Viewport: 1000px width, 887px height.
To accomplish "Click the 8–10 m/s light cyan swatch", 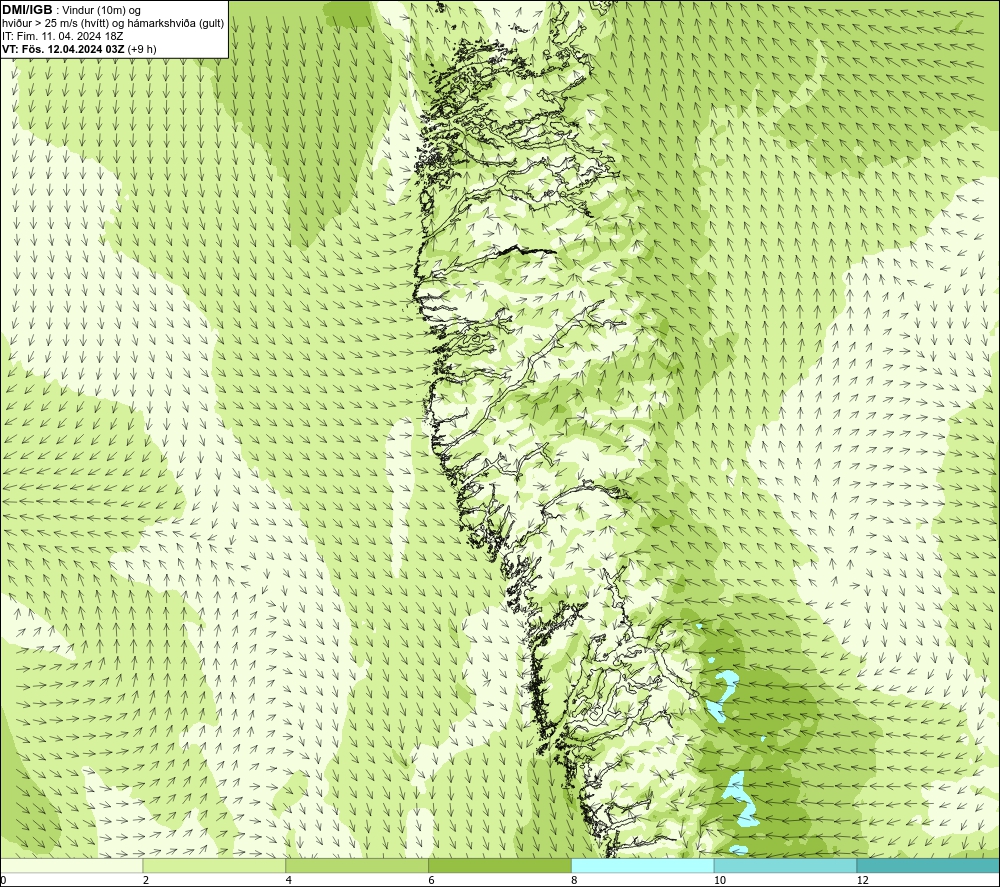I will pyautogui.click(x=643, y=865).
